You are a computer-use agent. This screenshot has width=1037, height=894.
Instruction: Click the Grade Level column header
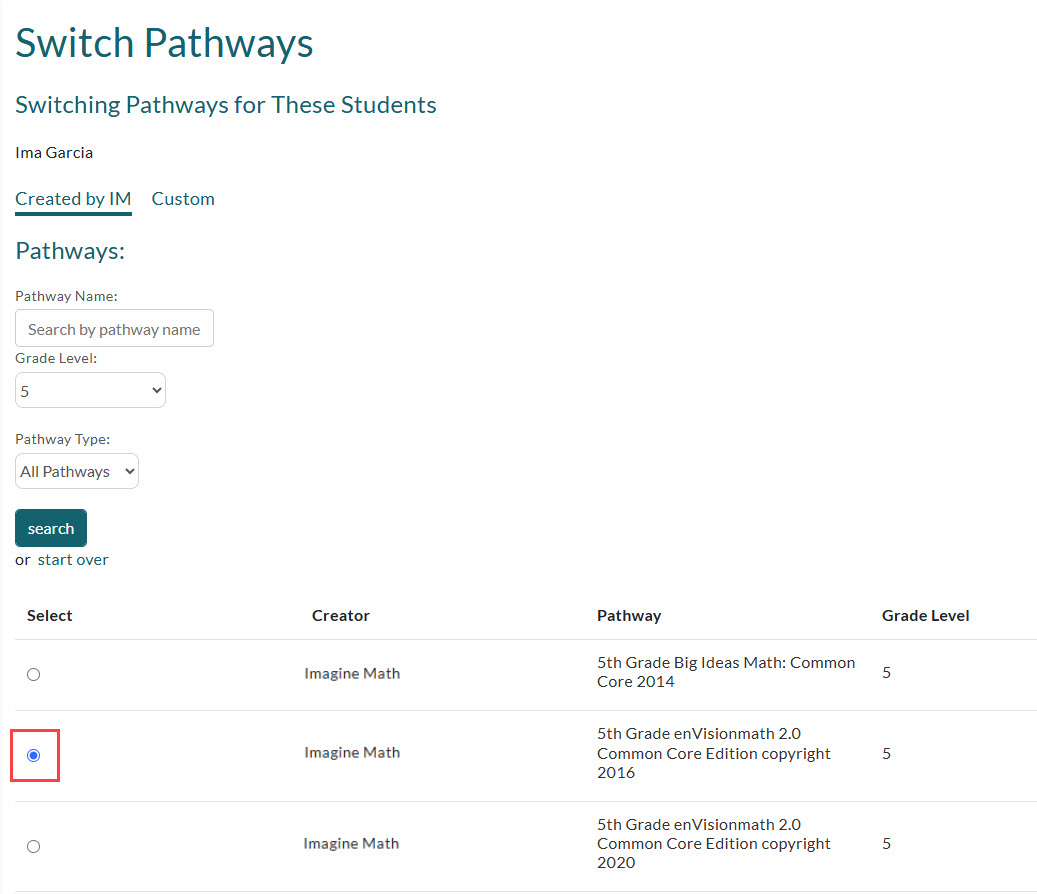click(x=925, y=615)
